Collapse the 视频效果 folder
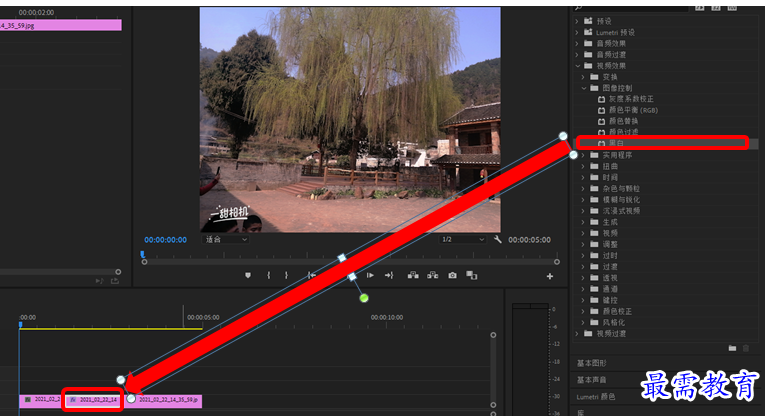Image resolution: width=765 pixels, height=417 pixels. (577, 66)
